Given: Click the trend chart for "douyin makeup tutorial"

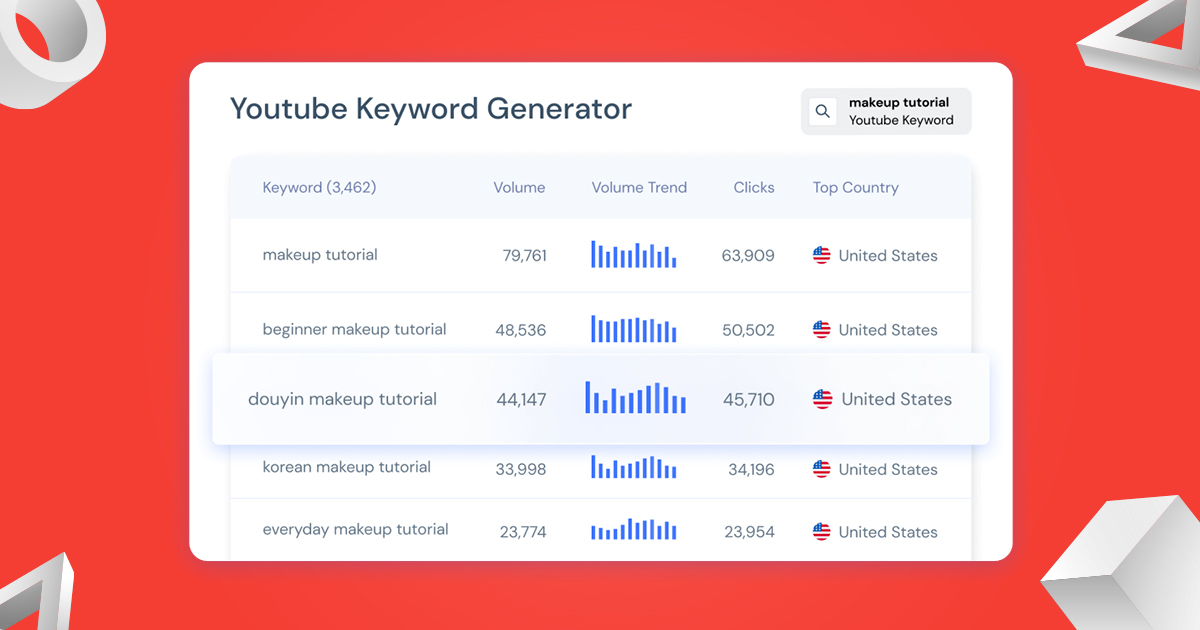Looking at the screenshot, I should point(635,397).
